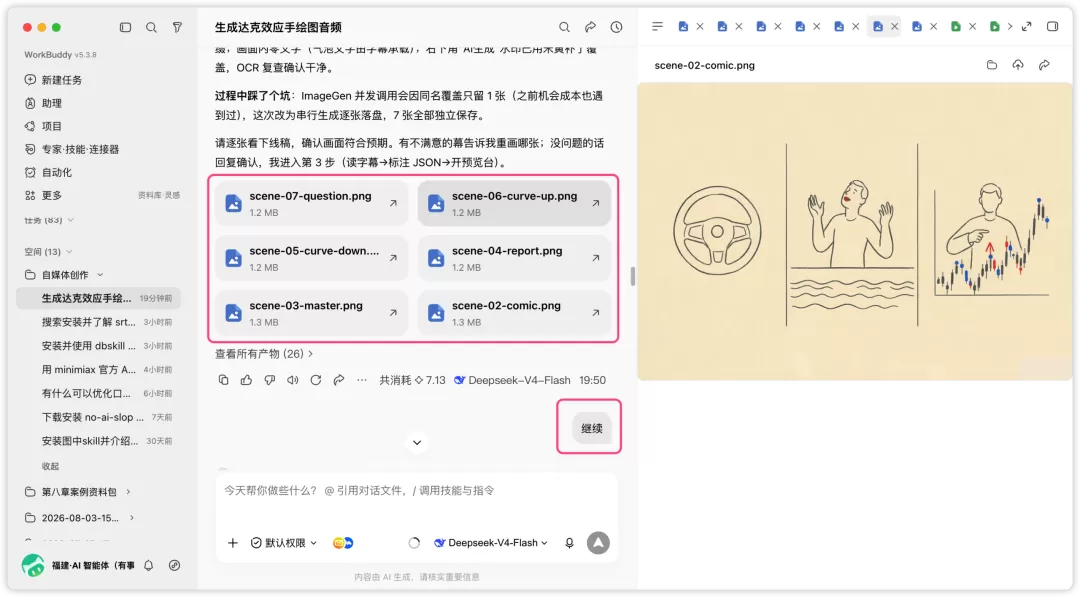
Task: Click the filter funnel icon in sidebar header
Action: 177,28
